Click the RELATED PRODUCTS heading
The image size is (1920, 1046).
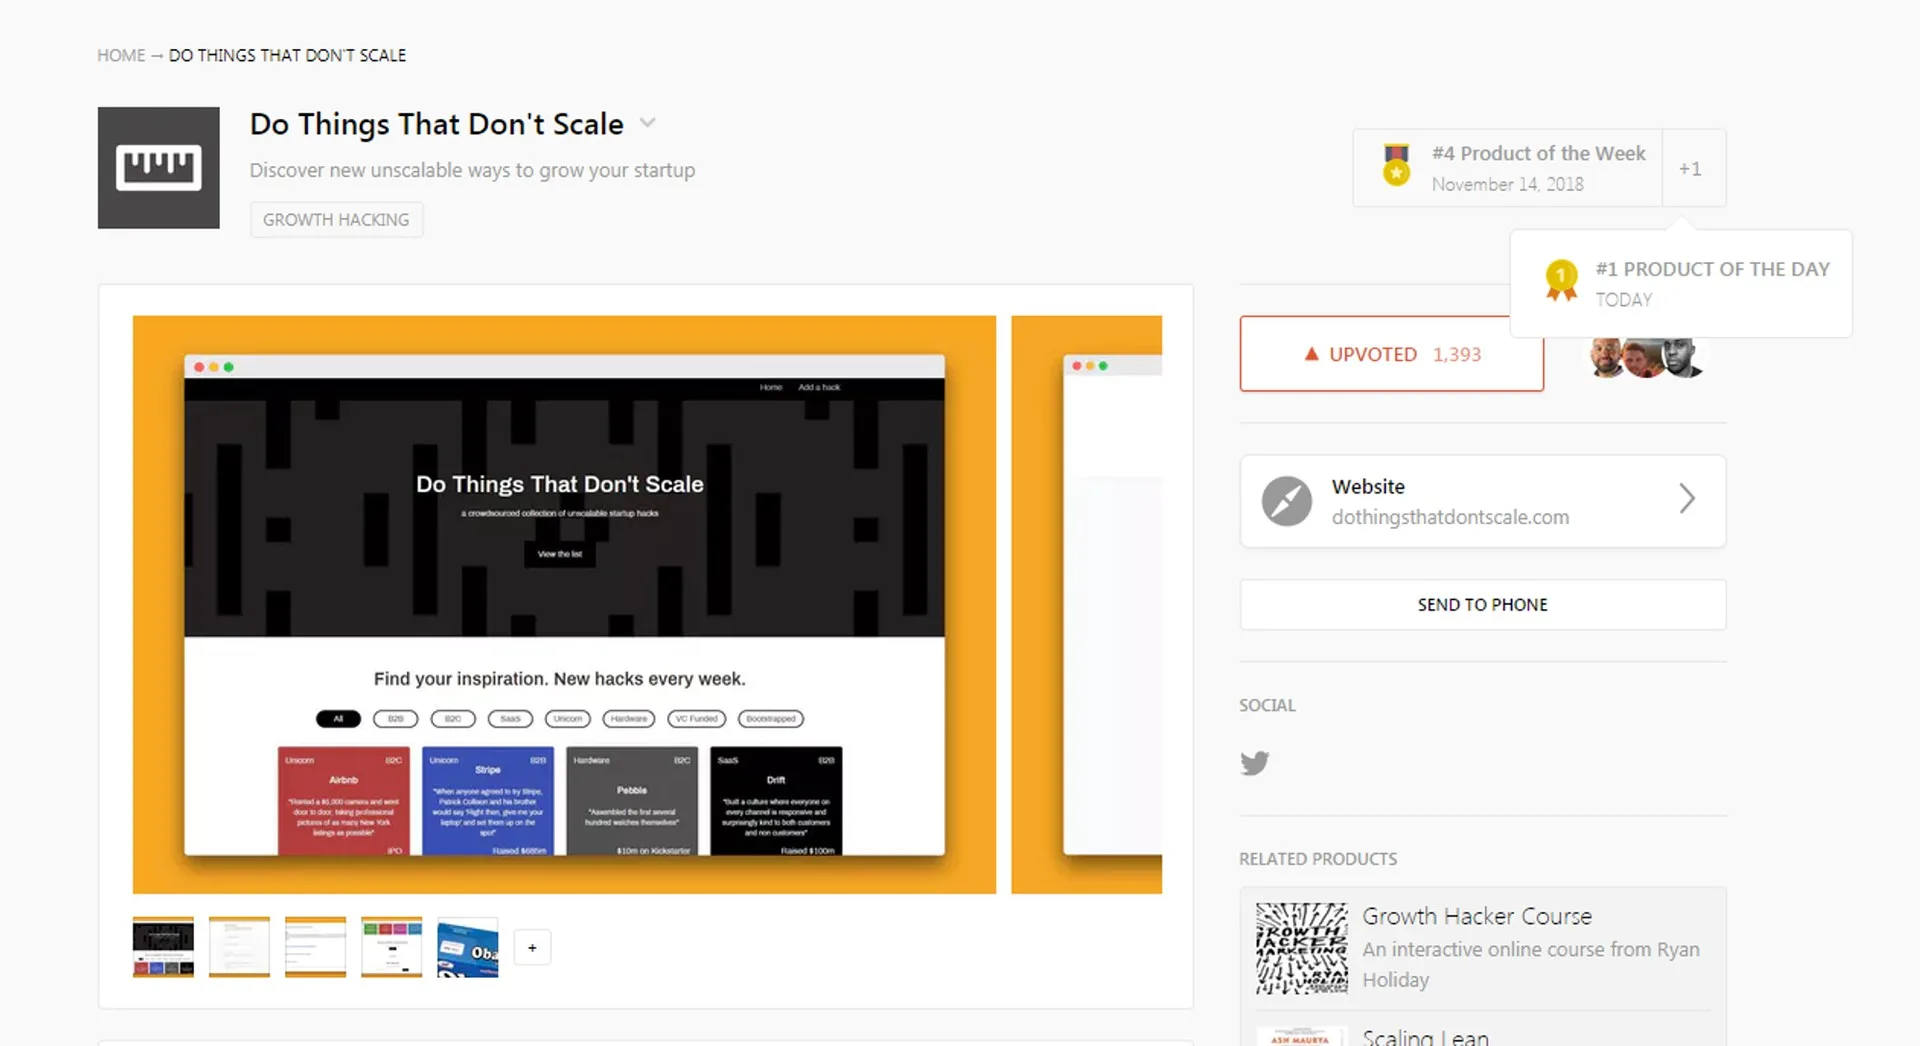click(1318, 859)
